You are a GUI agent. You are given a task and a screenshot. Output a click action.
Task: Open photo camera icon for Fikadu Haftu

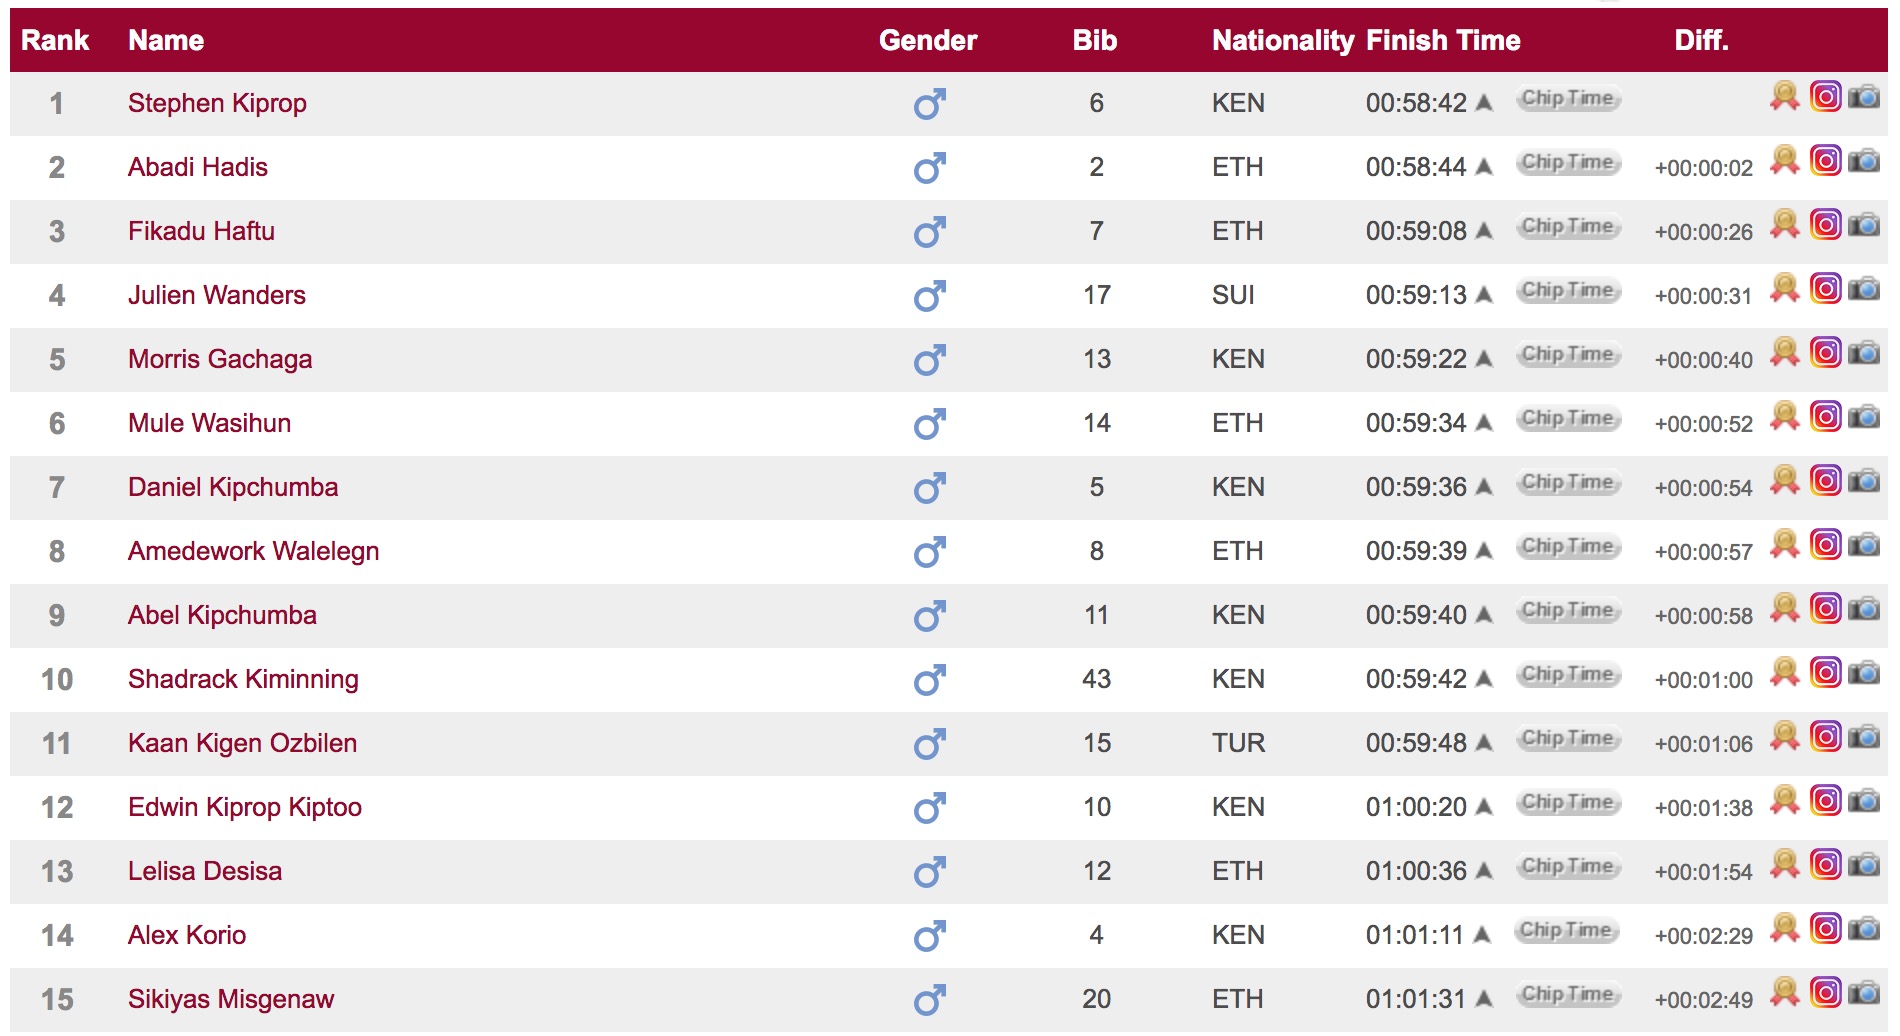(x=1864, y=224)
